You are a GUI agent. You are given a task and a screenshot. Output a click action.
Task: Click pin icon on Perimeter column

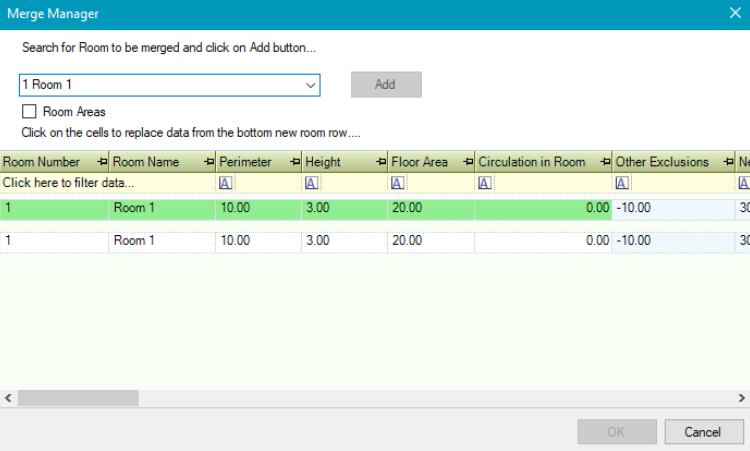(294, 162)
